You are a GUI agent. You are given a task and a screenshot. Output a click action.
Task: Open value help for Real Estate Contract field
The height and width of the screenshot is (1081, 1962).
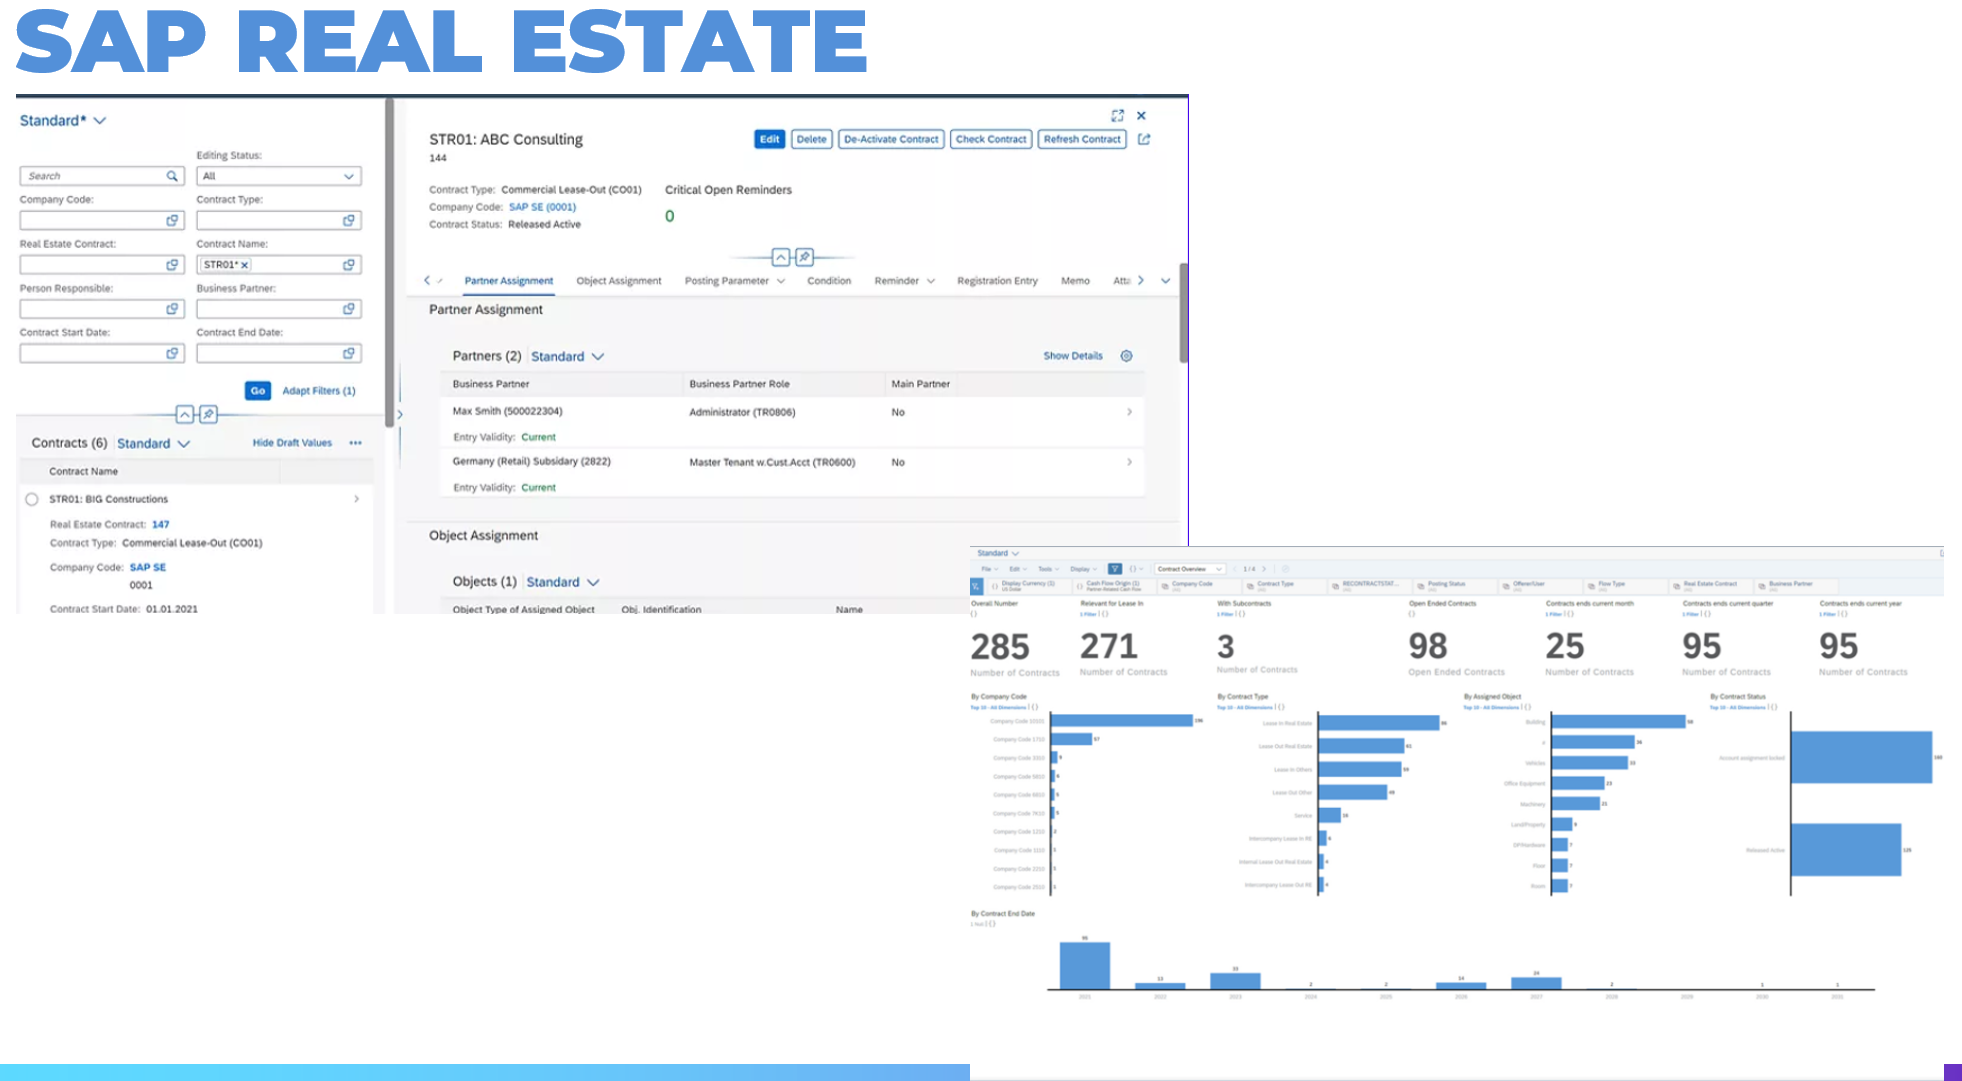coord(172,265)
